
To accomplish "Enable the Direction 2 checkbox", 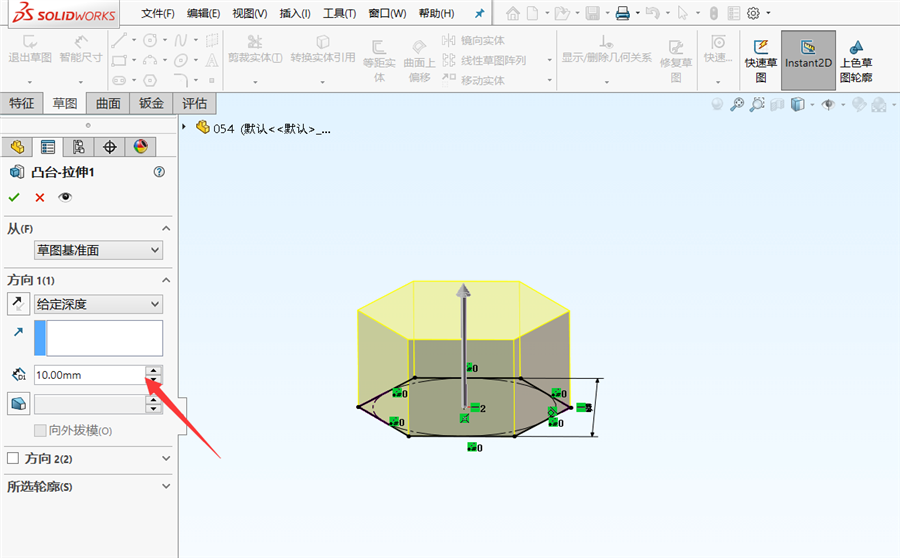I will tap(13, 458).
